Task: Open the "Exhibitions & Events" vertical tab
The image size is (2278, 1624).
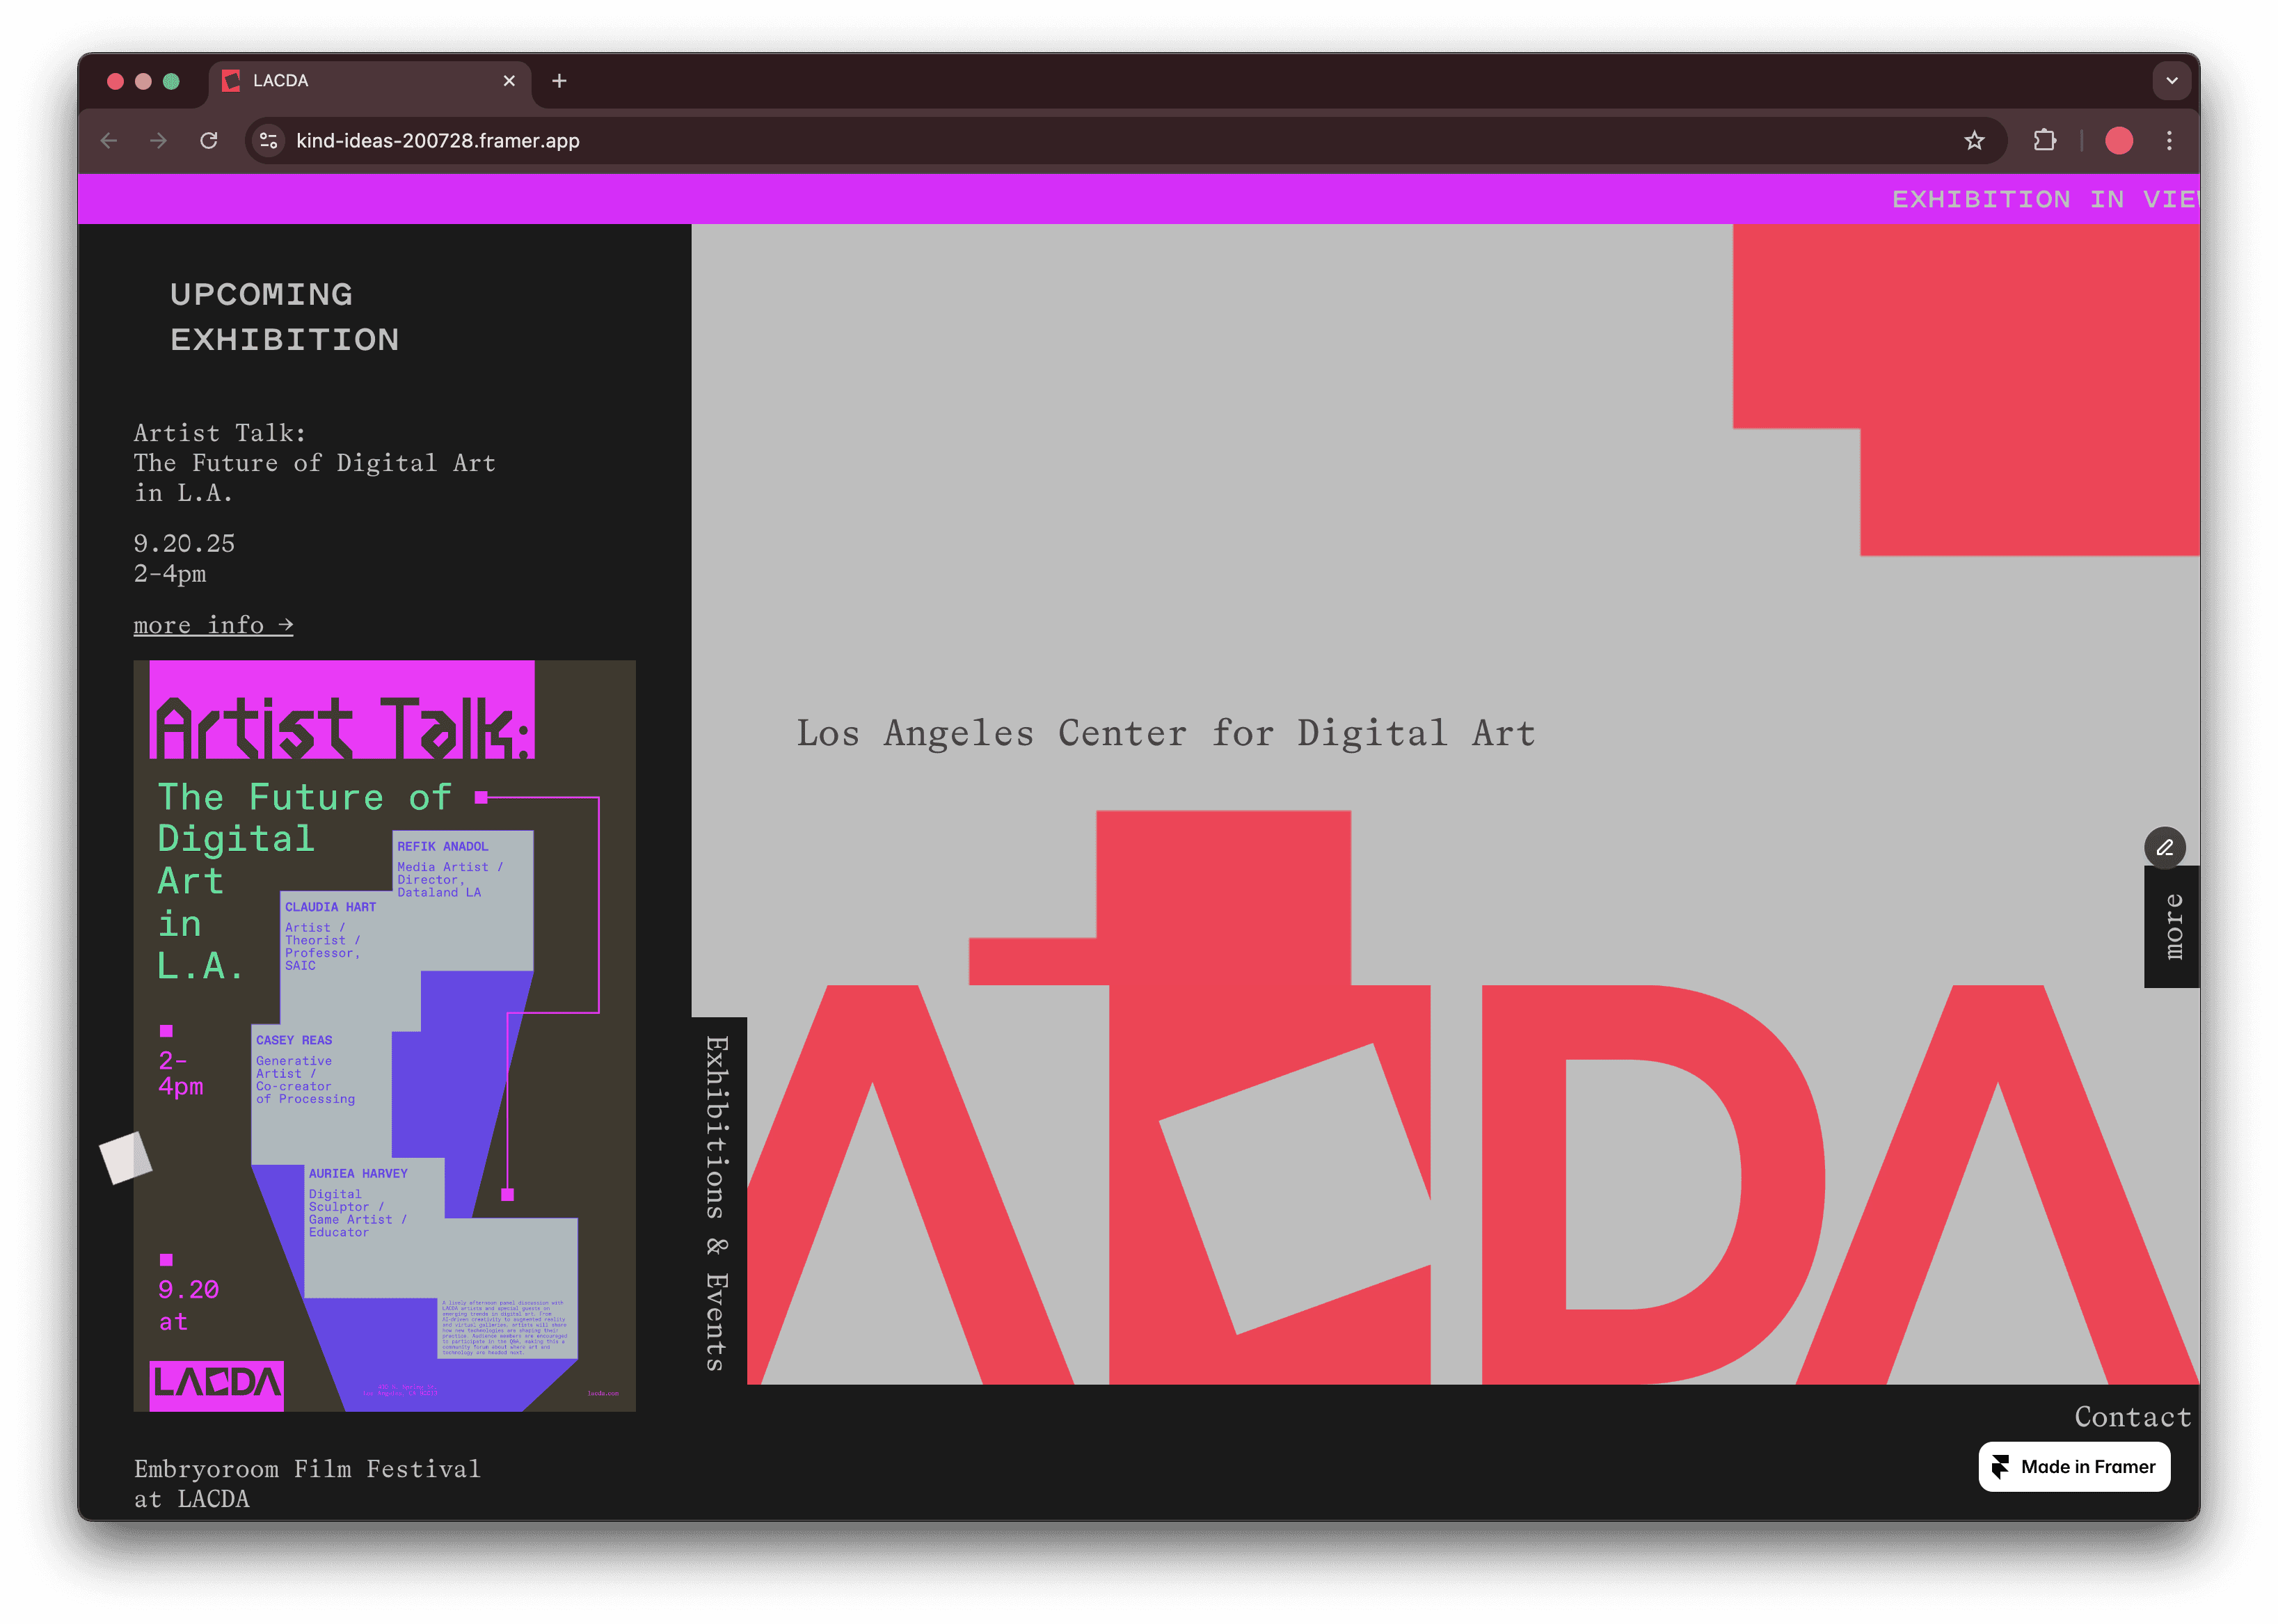Action: point(718,1201)
